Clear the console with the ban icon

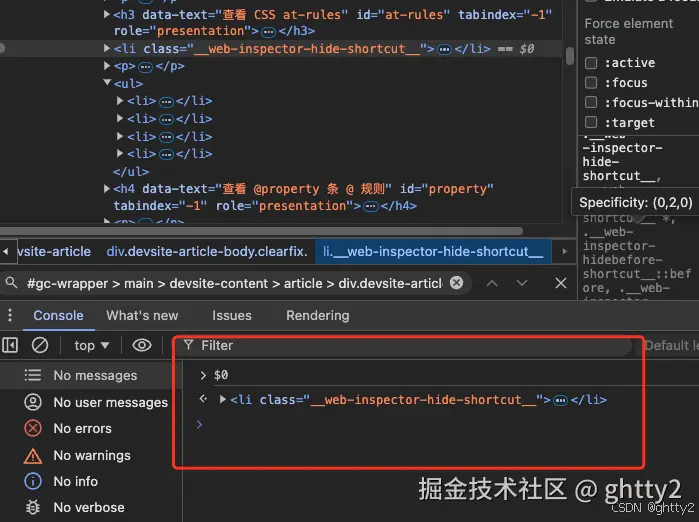[40, 345]
